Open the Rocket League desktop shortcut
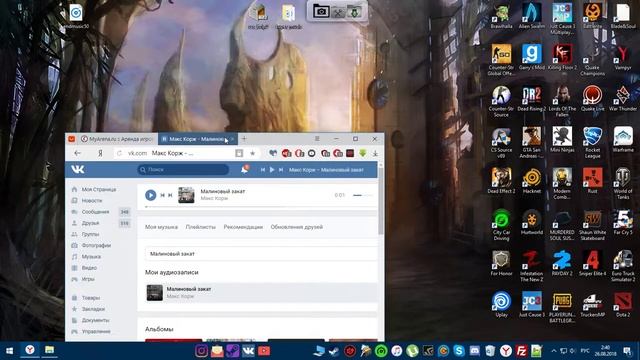 point(592,142)
